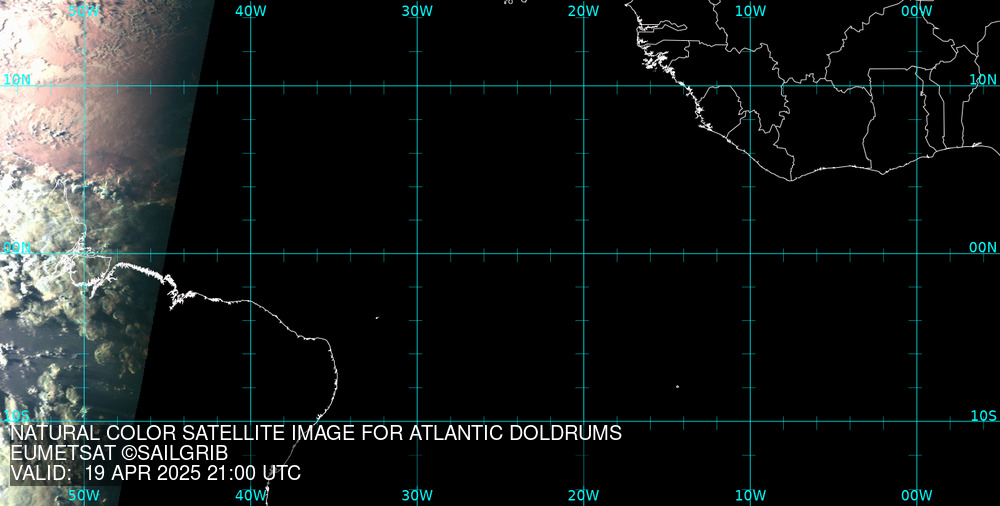Click the 10S latitude label on right edge
The width and height of the screenshot is (1000, 506).
pyautogui.click(x=983, y=416)
